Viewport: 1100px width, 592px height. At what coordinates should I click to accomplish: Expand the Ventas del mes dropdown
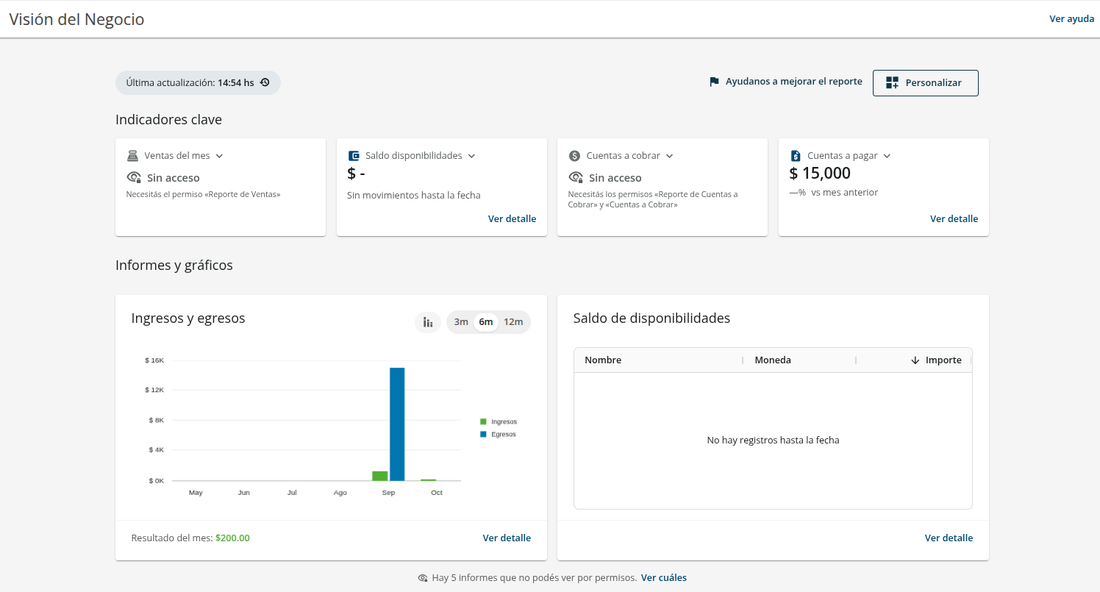coord(220,156)
